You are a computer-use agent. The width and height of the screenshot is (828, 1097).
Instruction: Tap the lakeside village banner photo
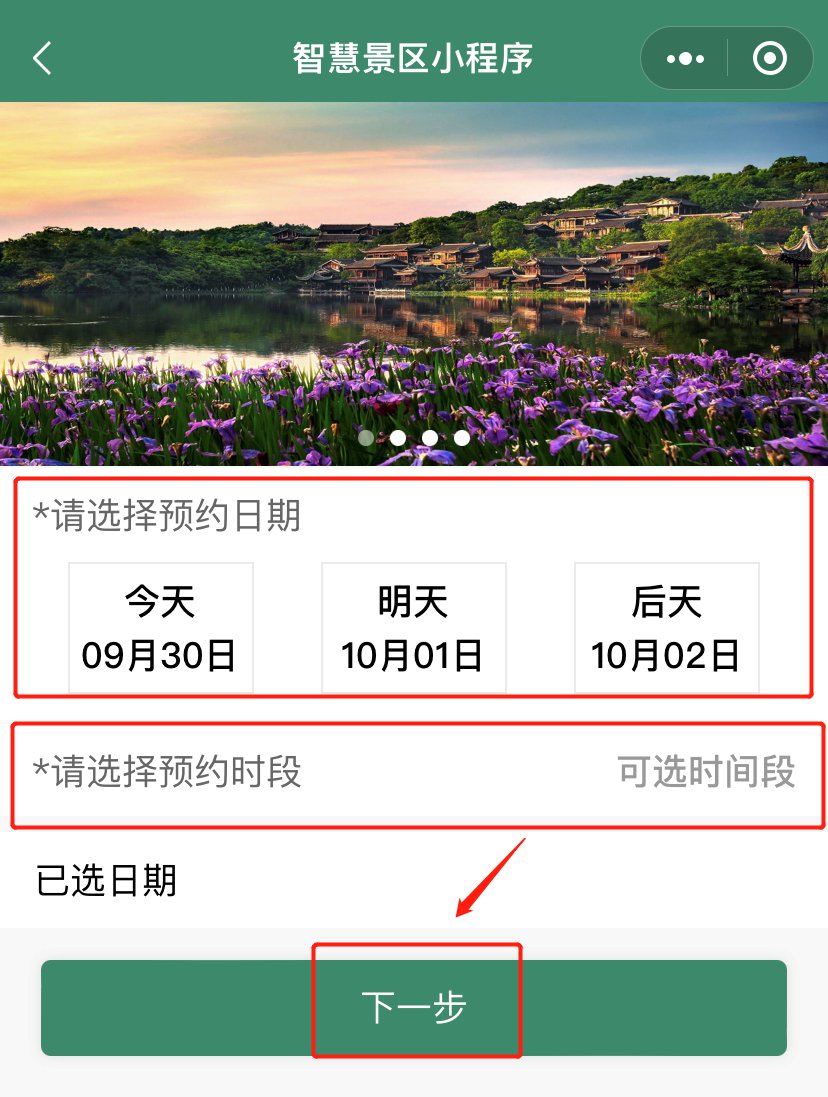(414, 284)
